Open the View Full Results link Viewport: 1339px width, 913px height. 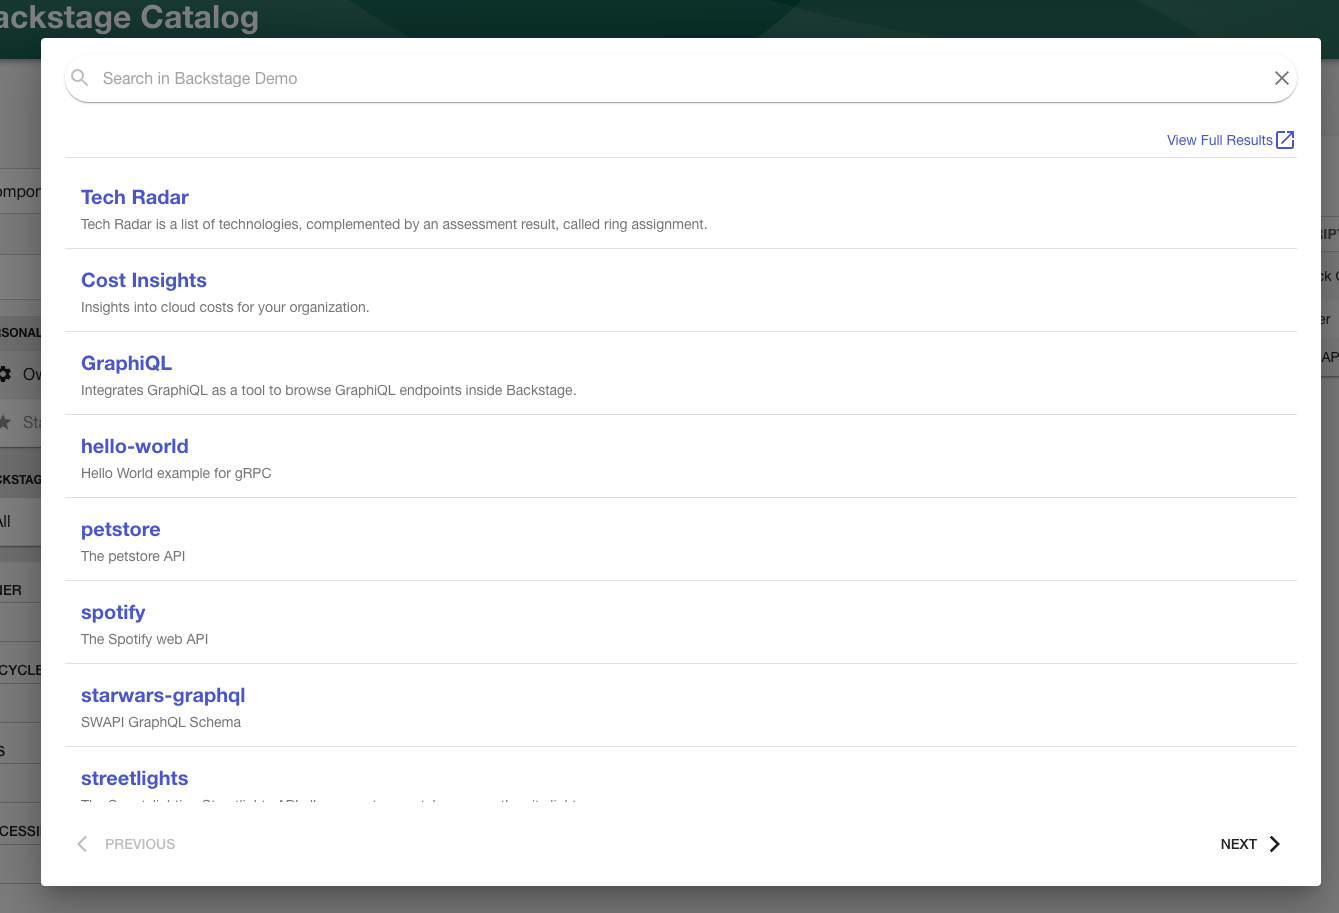tap(1219, 140)
